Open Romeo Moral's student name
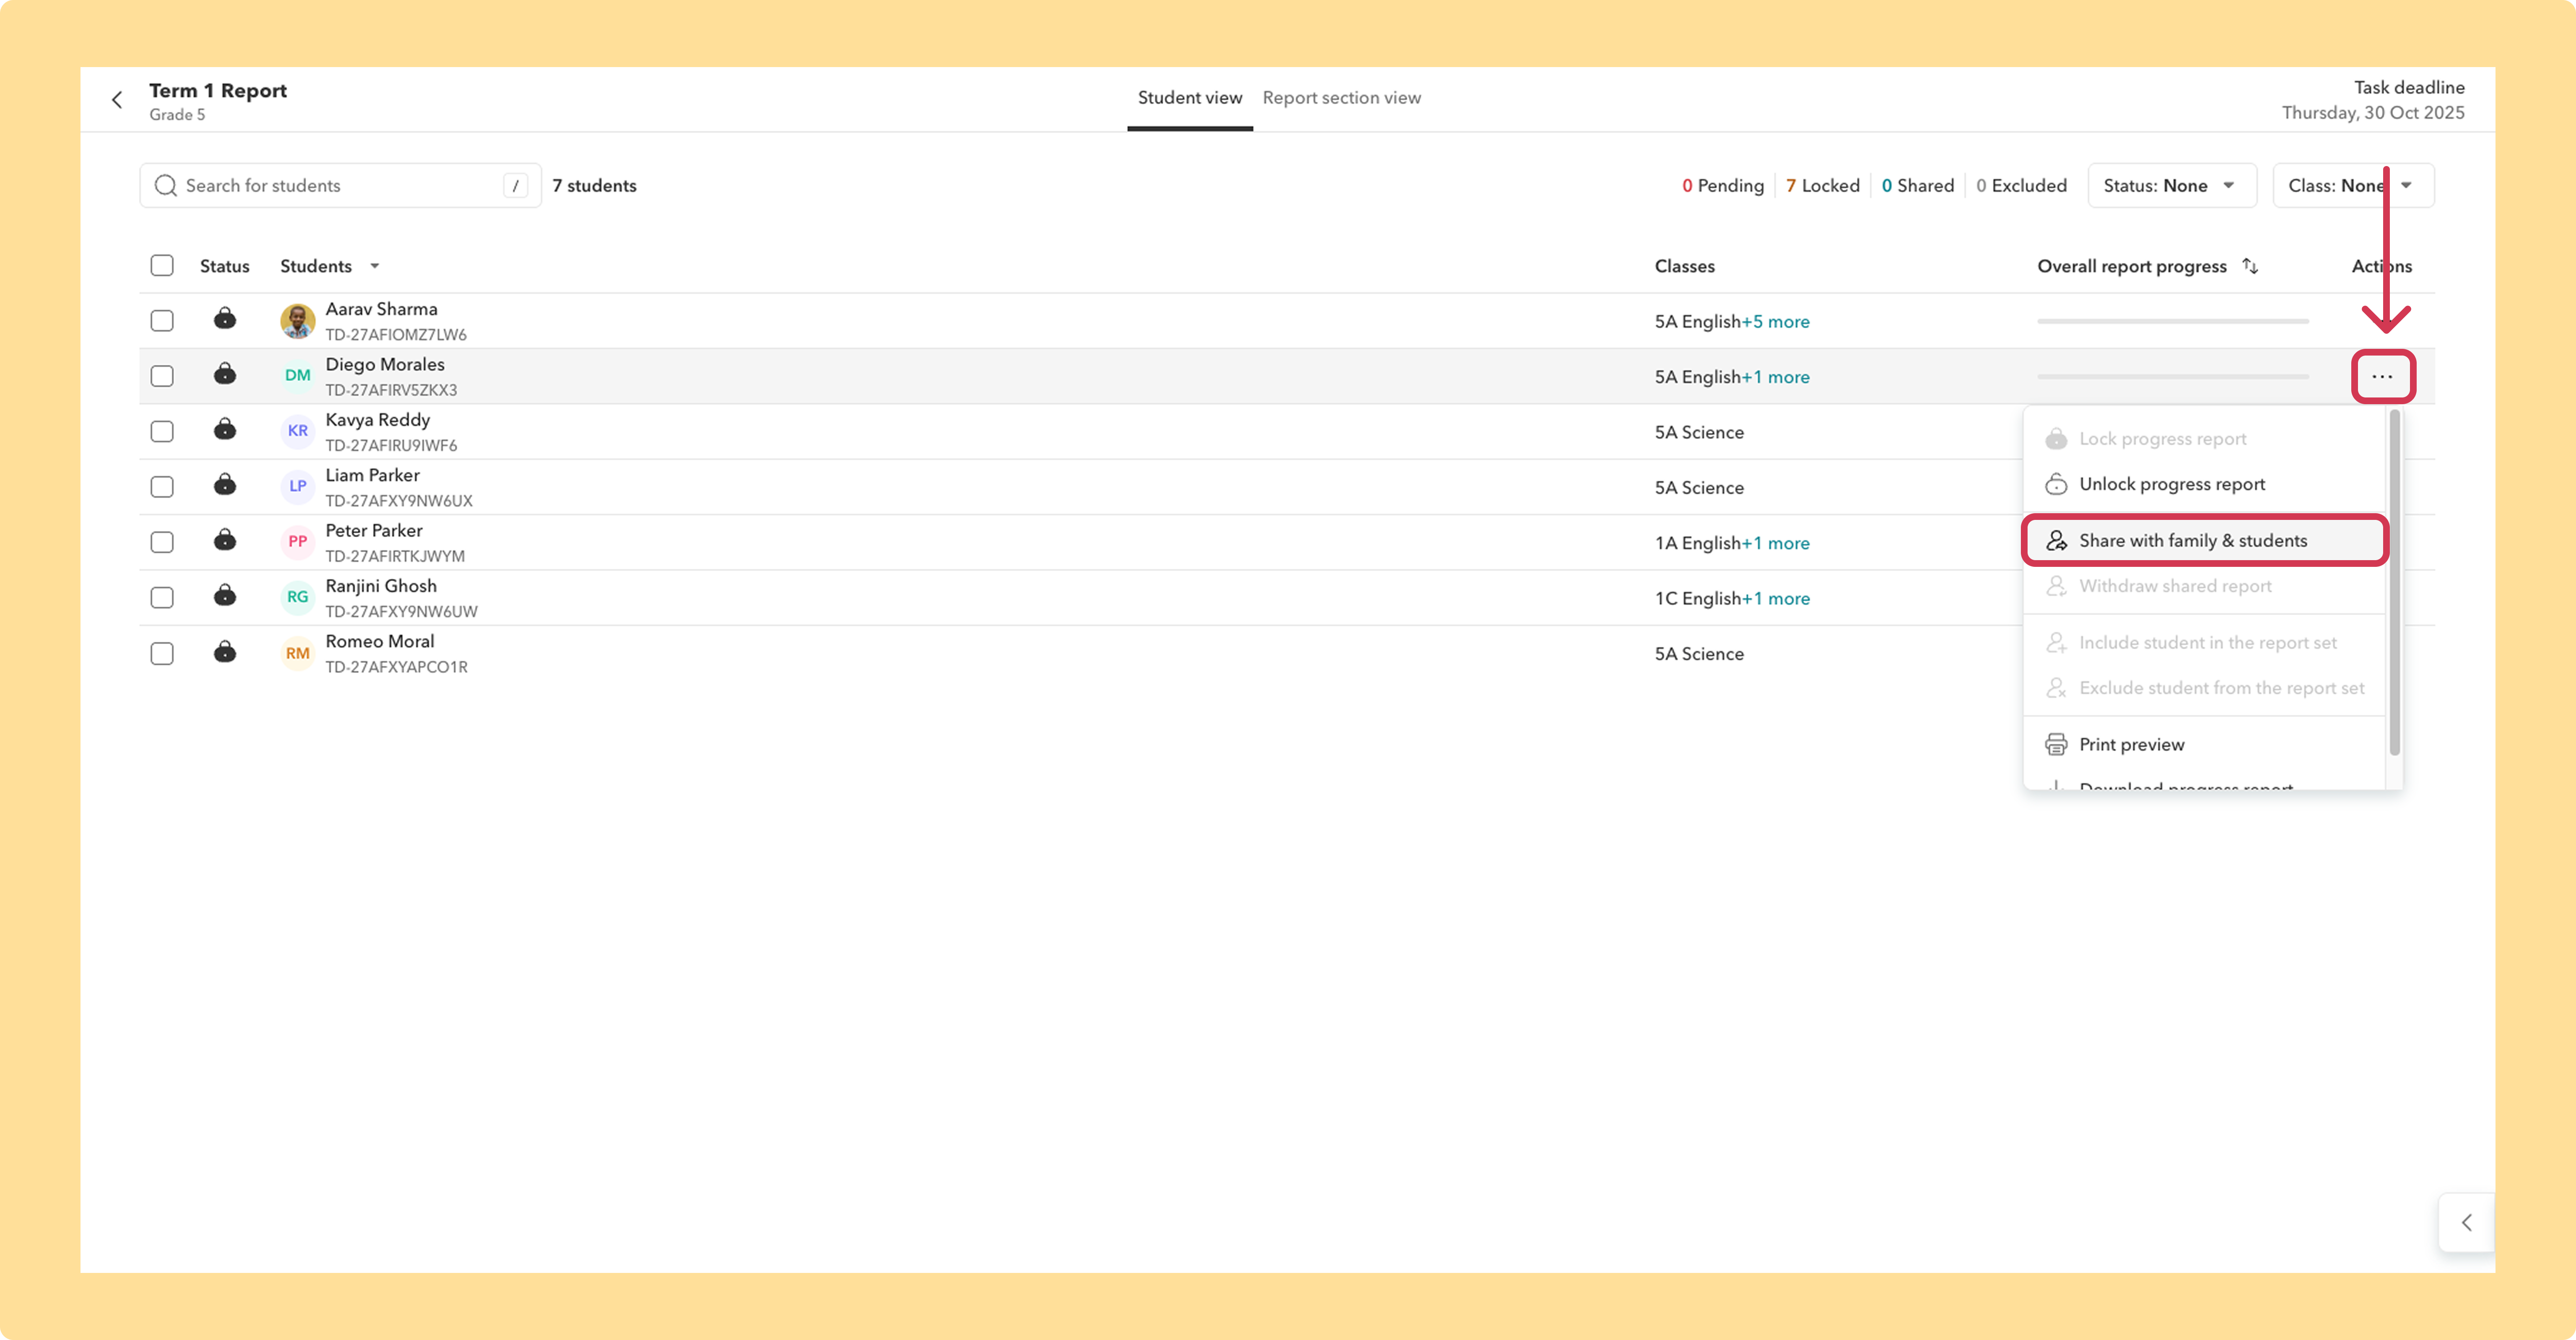Image resolution: width=2576 pixels, height=1340 pixels. pos(379,641)
